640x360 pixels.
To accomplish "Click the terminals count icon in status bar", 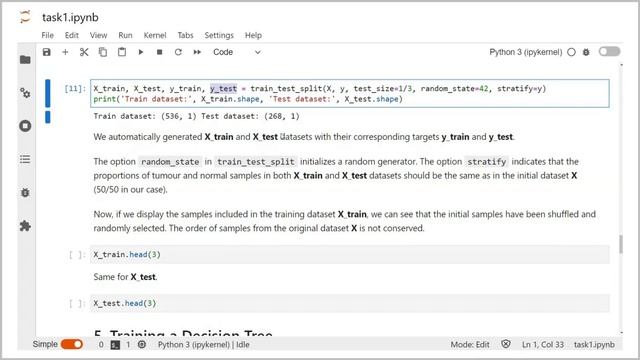I will 116,345.
